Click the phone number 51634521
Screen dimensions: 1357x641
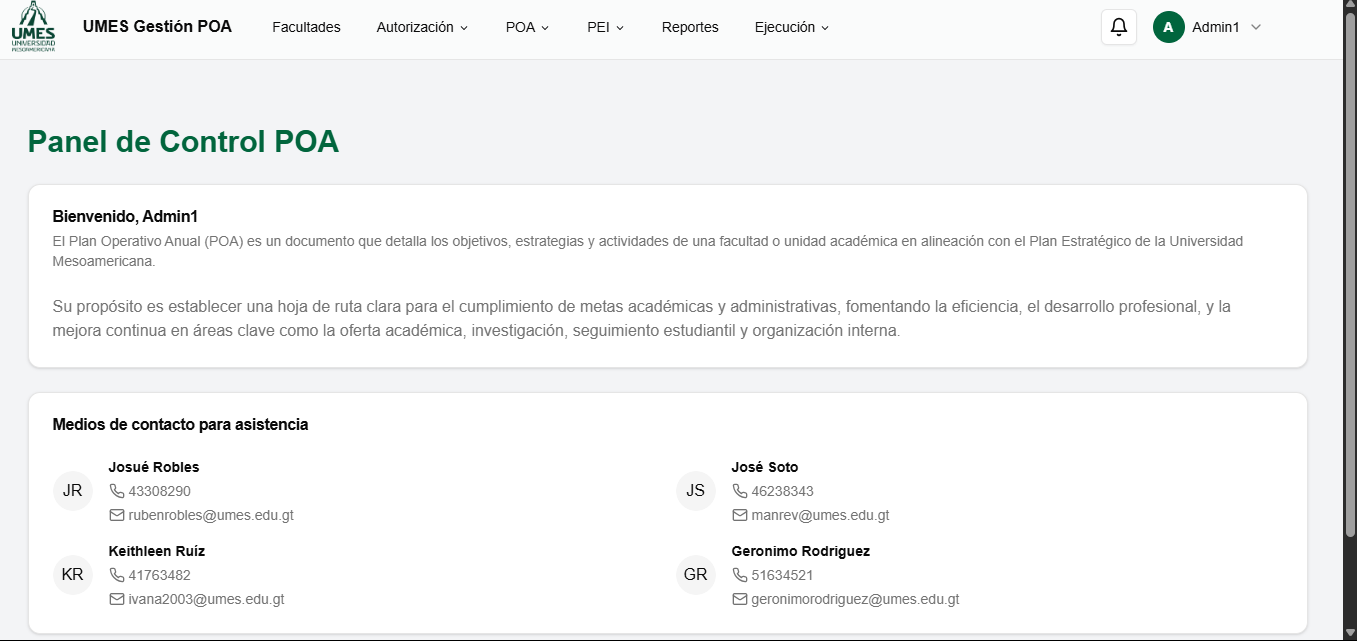[x=782, y=575]
